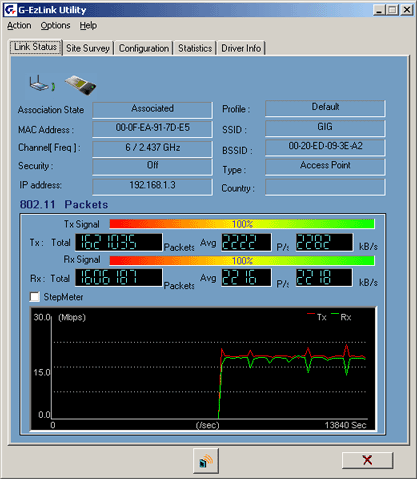This screenshot has height=479, width=417.
Task: Open the Options menu
Action: [x=55, y=26]
